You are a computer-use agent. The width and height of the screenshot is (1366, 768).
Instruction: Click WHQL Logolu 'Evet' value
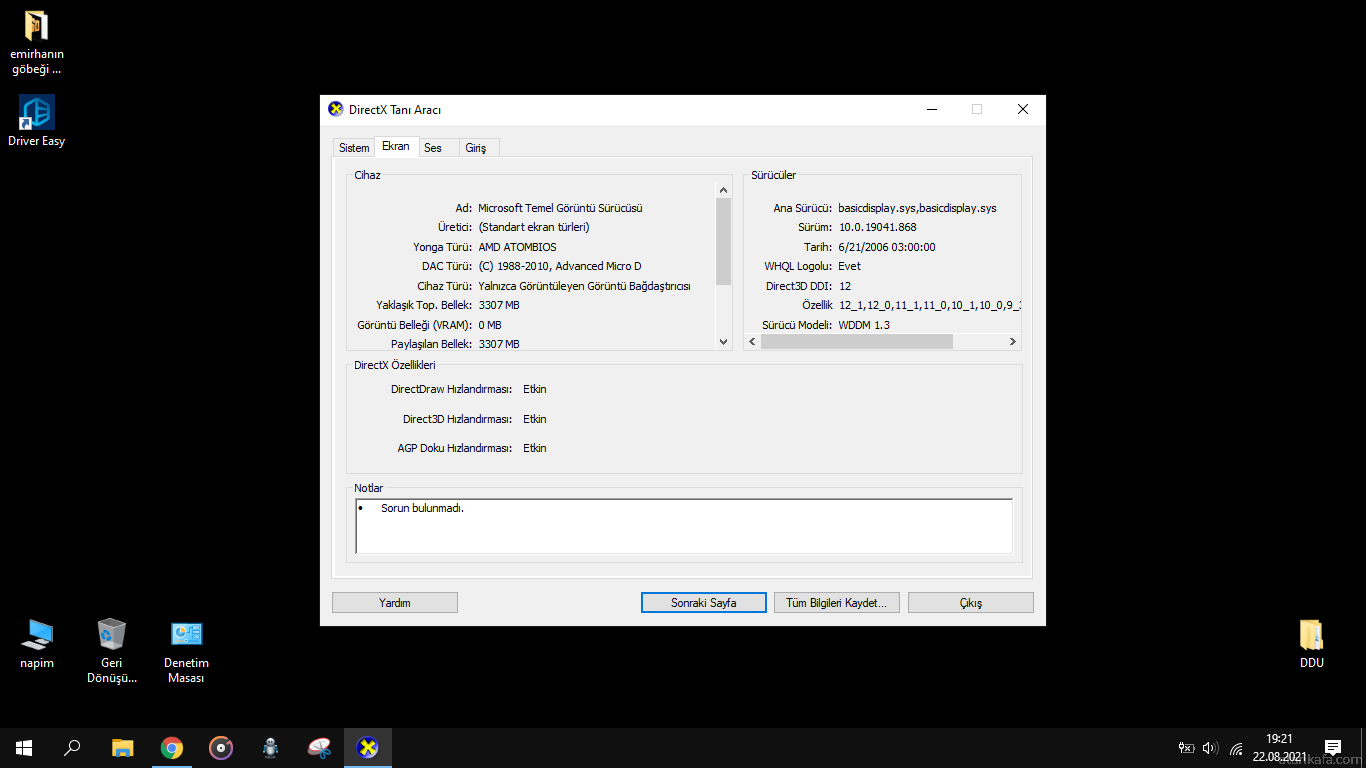pos(849,266)
